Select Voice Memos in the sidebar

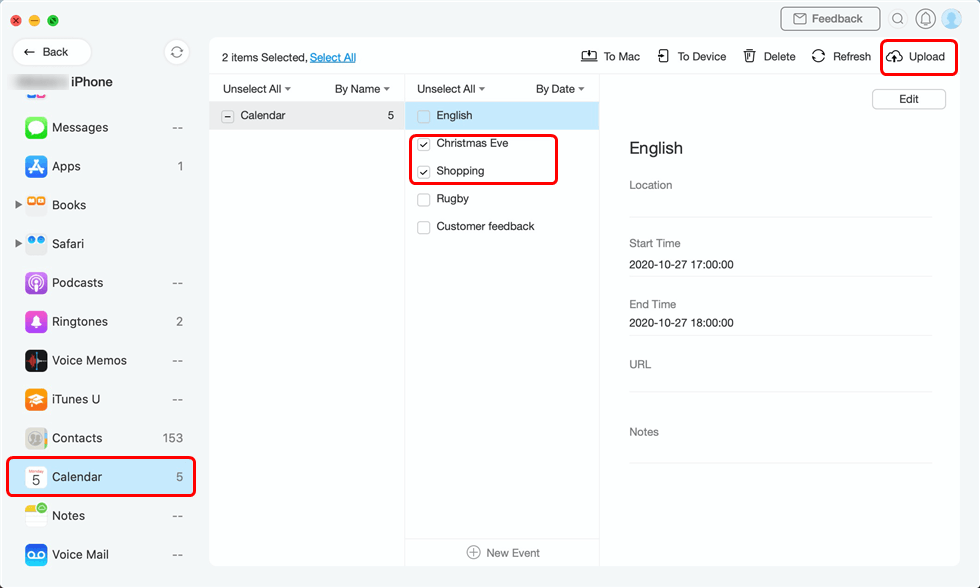[90, 360]
